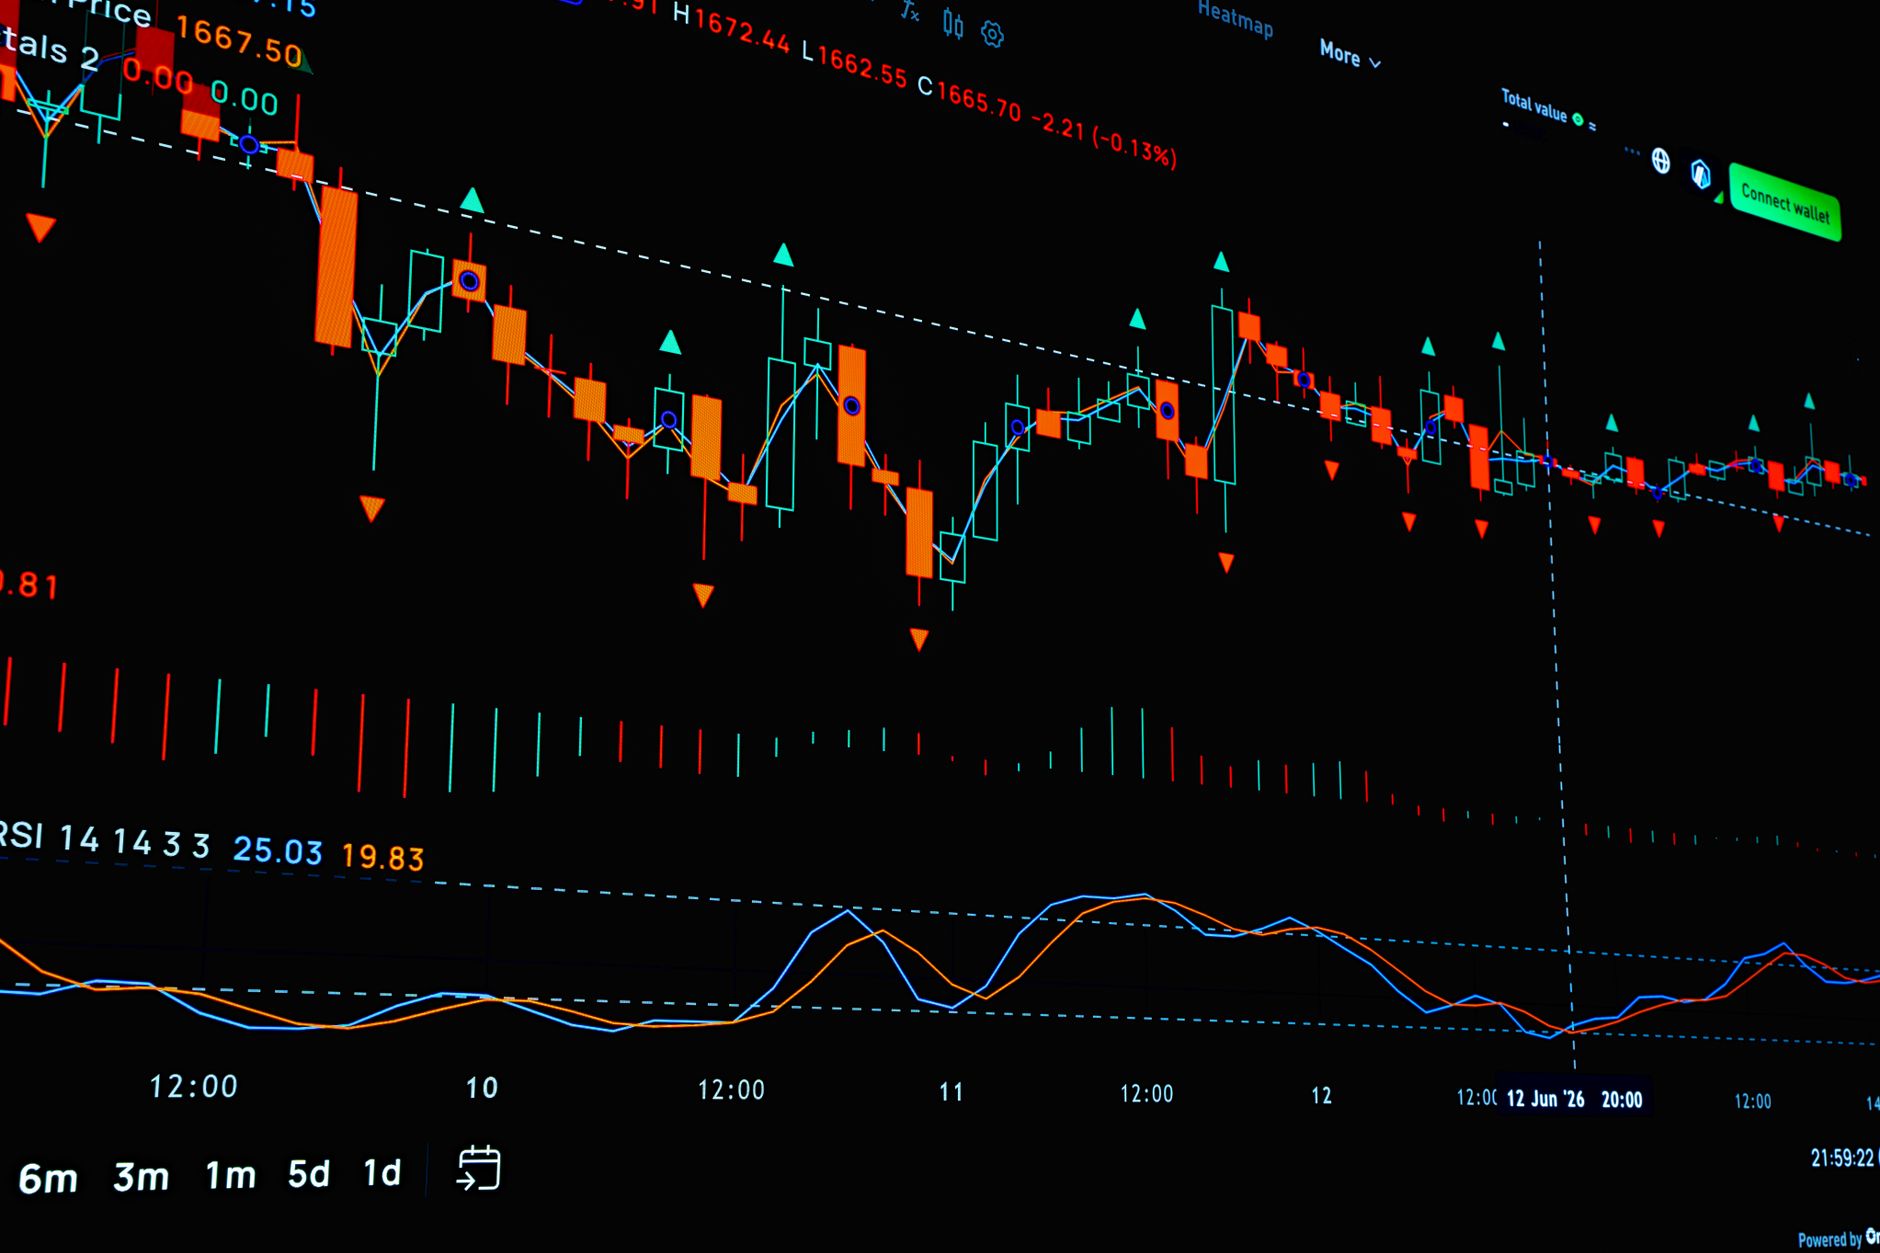Click the RSI 14 14 3 3 indicator label

pos(105,840)
